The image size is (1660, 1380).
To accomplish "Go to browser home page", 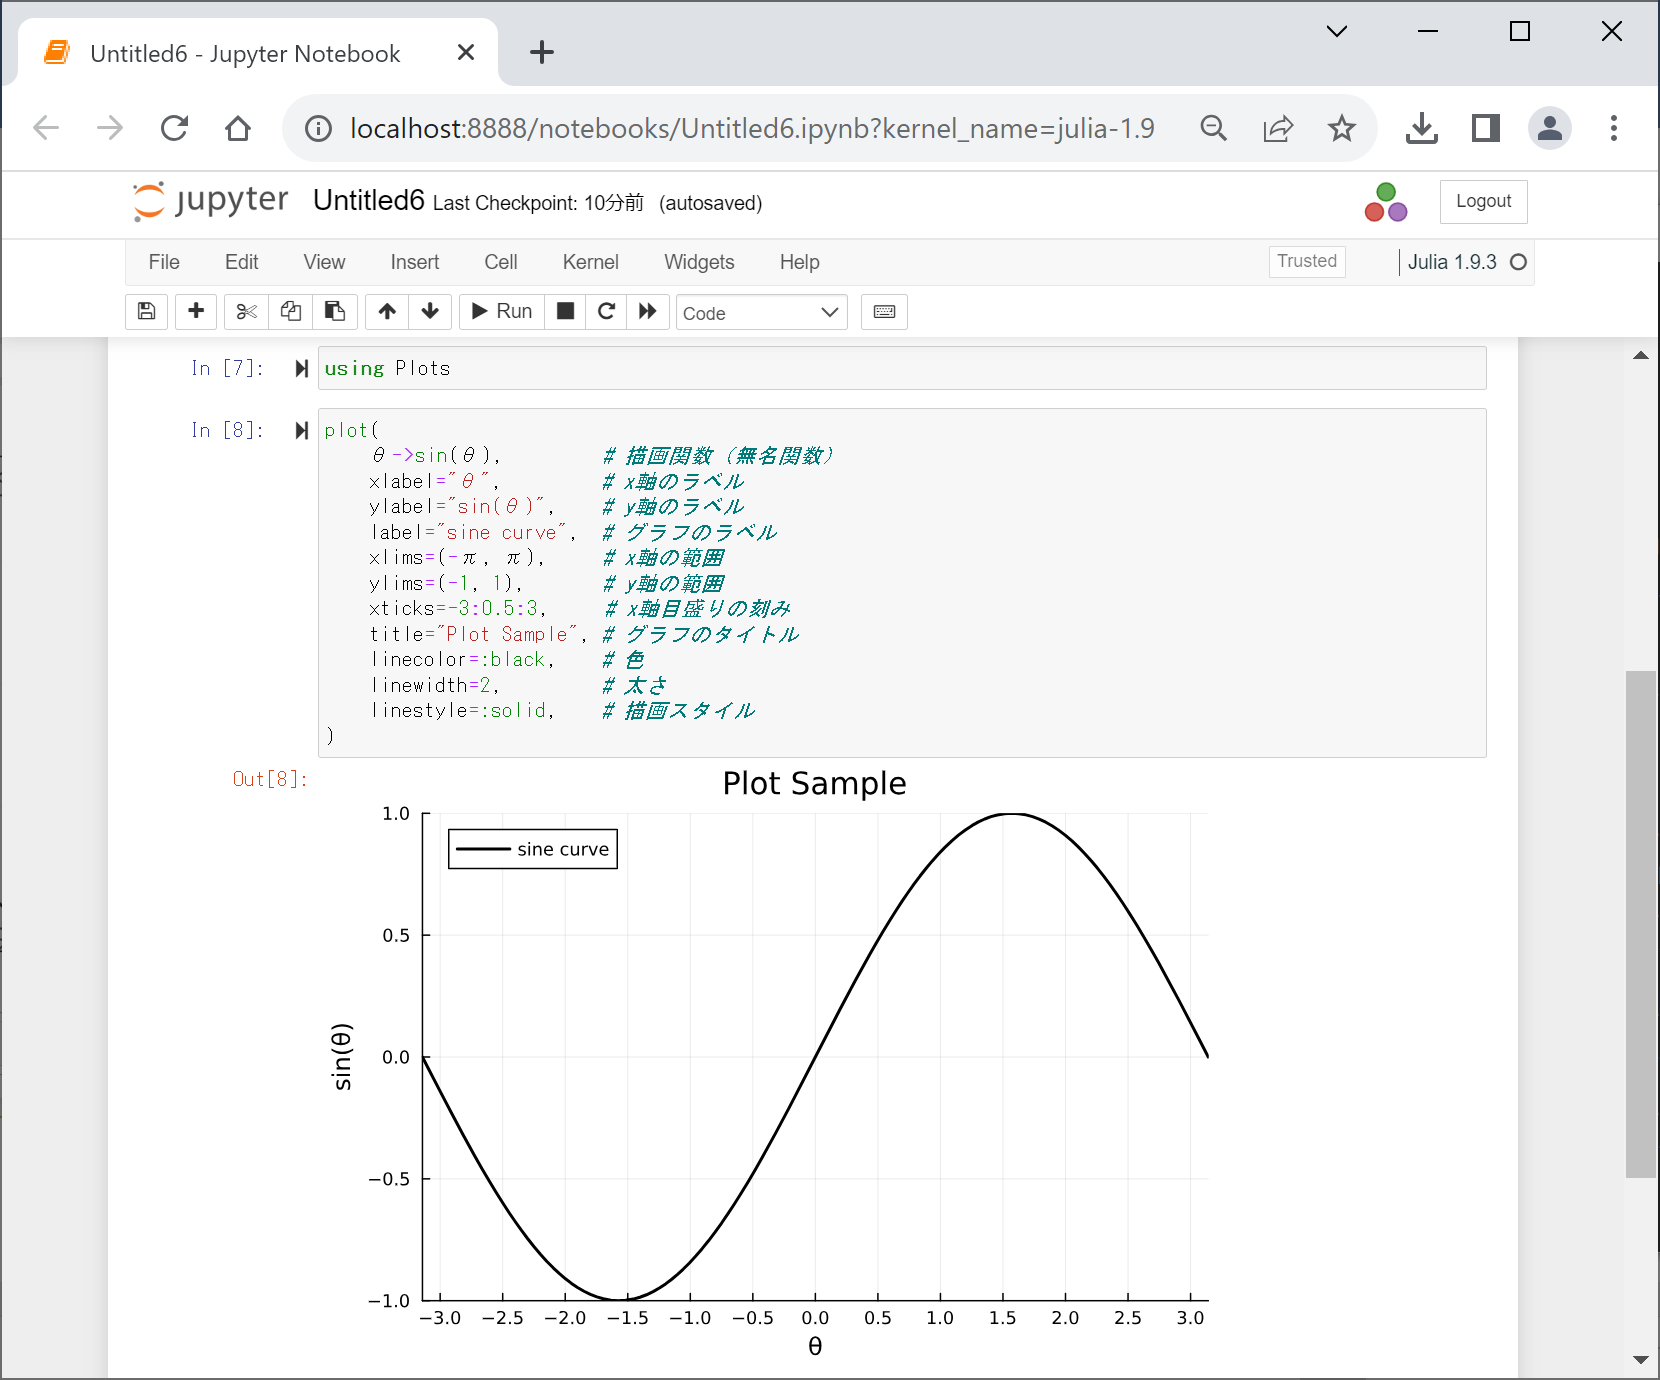I will point(238,128).
